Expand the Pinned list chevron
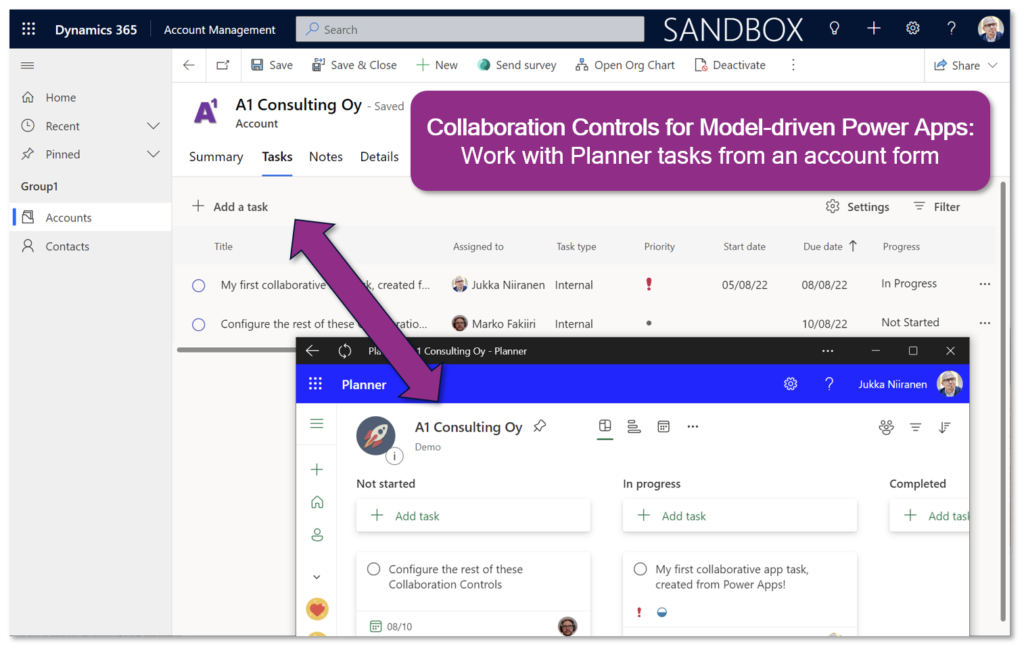 pos(153,154)
